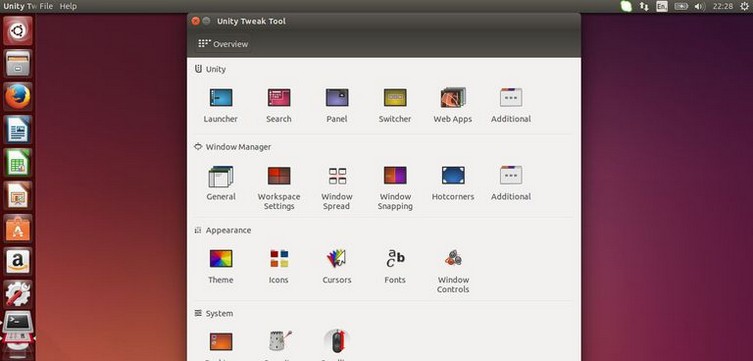Open the Help menu
Image resolution: width=753 pixels, height=361 pixels.
coord(68,6)
